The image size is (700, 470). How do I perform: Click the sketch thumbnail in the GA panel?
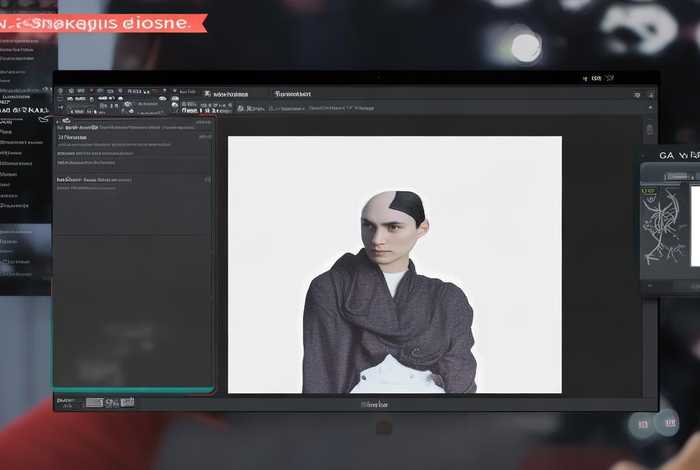click(x=663, y=228)
